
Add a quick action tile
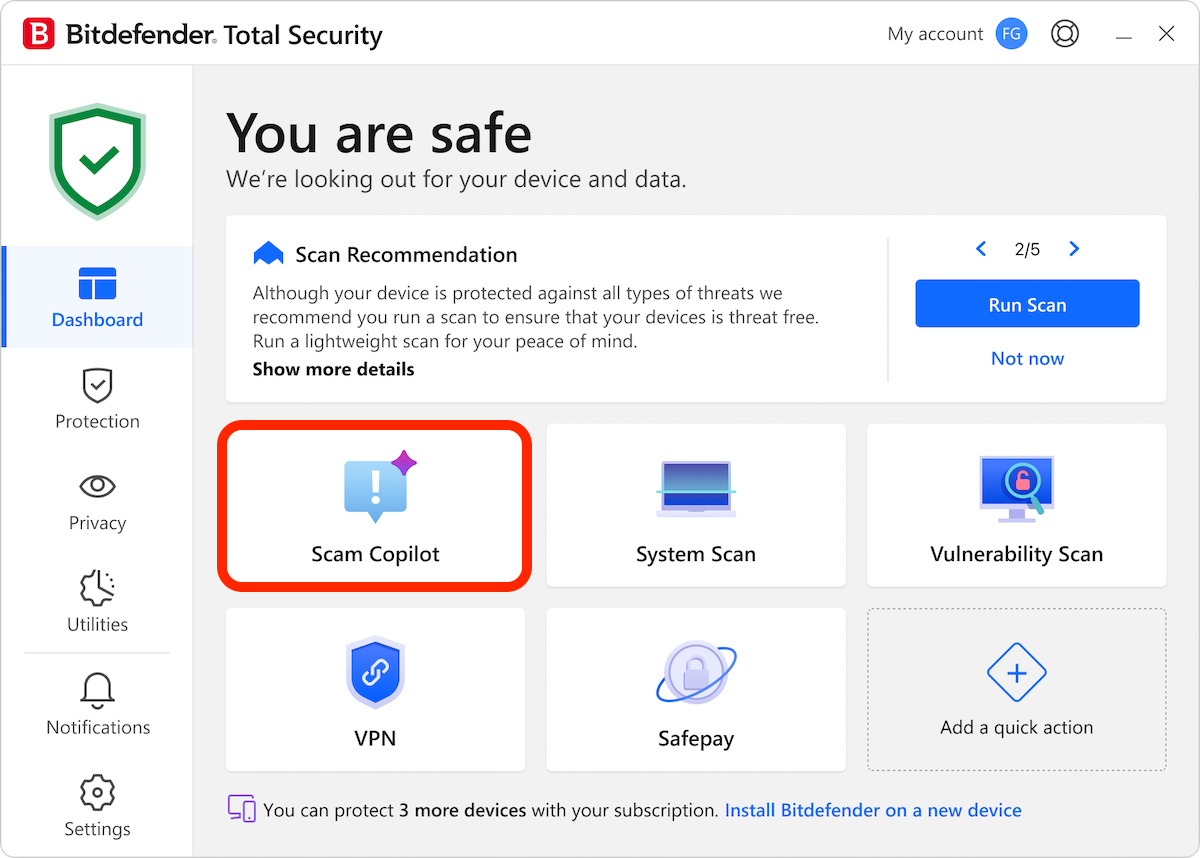pyautogui.click(x=1016, y=689)
